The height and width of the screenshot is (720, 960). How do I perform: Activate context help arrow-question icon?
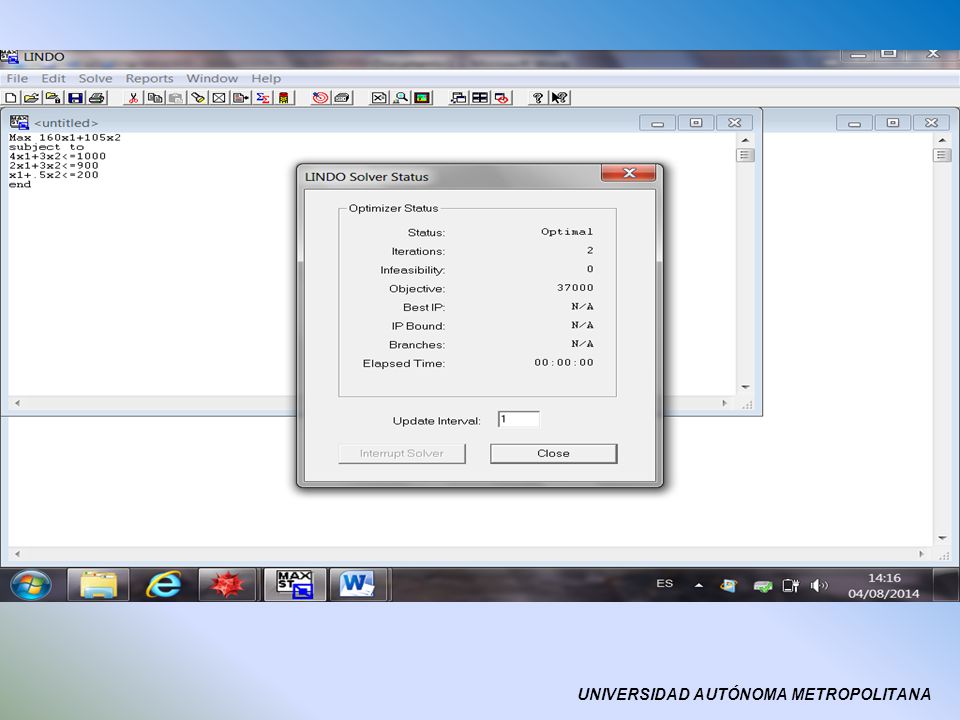pos(560,98)
